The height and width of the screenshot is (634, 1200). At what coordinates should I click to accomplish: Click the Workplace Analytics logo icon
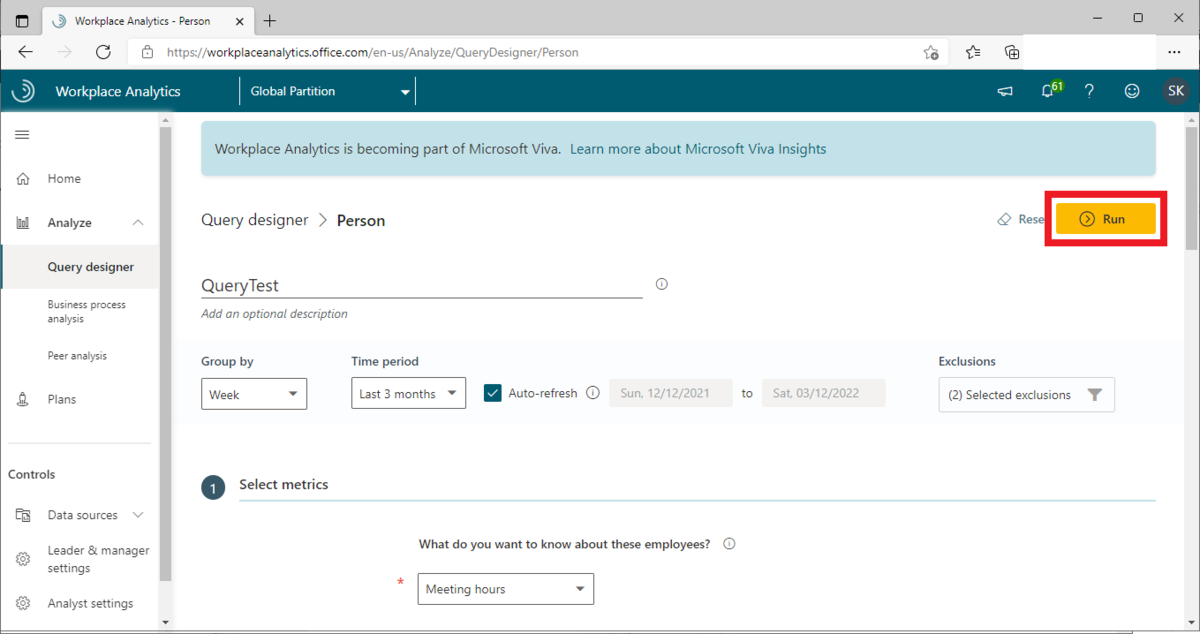(22, 91)
